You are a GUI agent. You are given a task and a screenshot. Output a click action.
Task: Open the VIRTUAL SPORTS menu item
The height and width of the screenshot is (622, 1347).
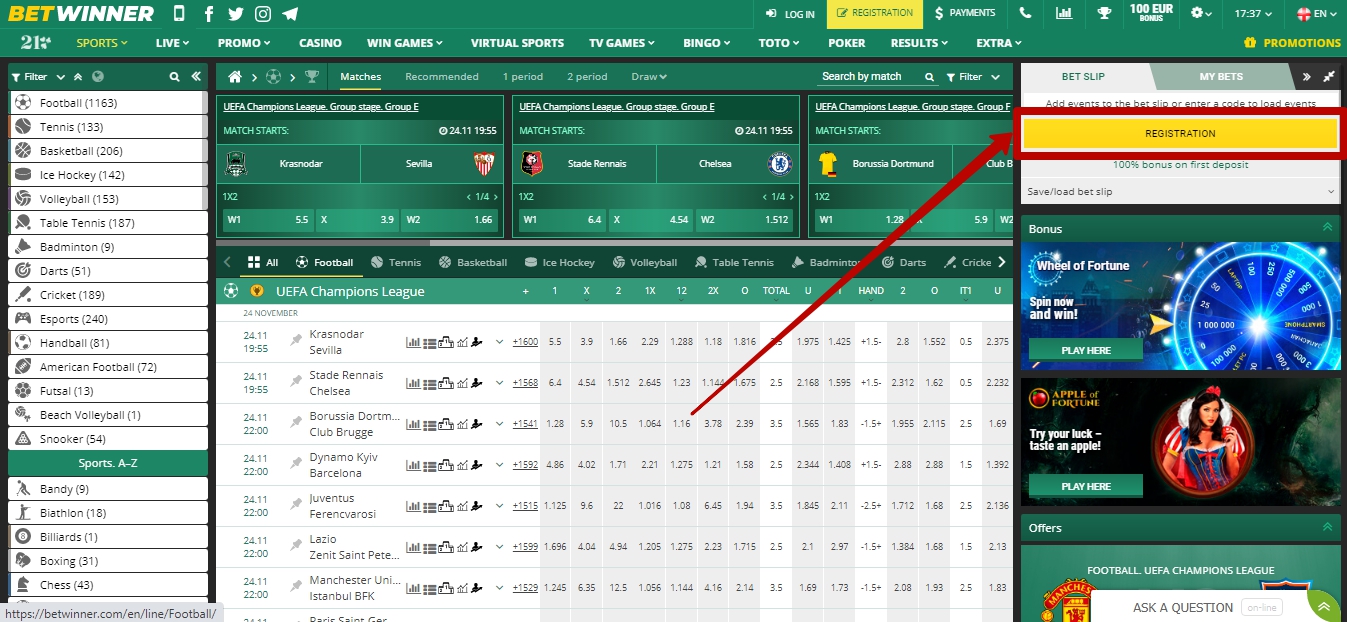point(517,43)
